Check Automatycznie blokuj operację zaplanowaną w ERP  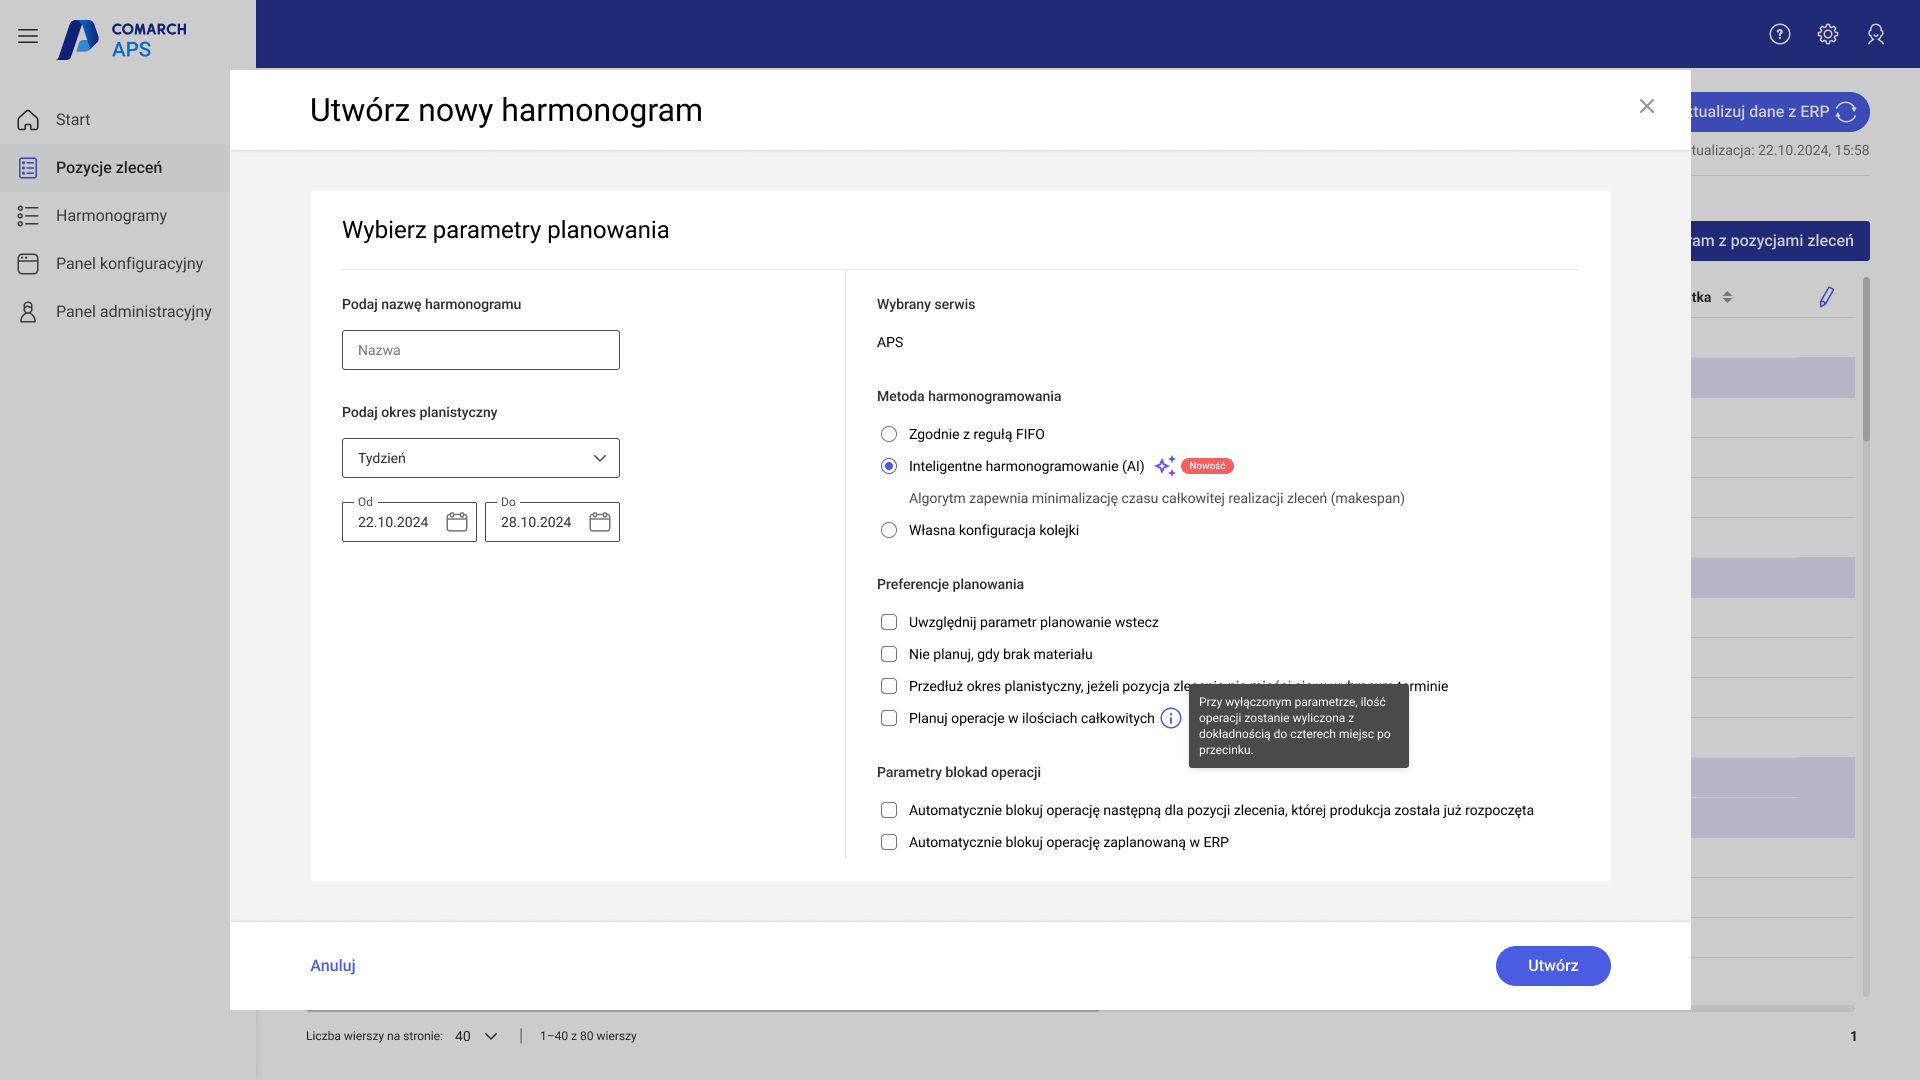(889, 842)
